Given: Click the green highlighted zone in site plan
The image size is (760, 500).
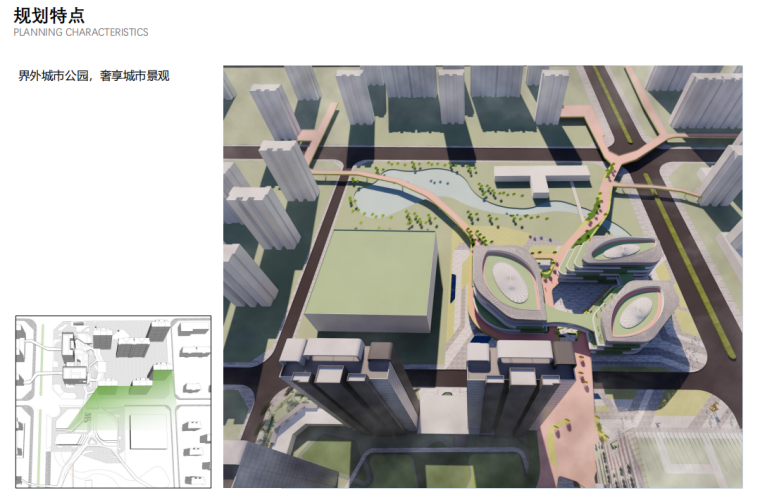Looking at the screenshot, I should (138, 395).
